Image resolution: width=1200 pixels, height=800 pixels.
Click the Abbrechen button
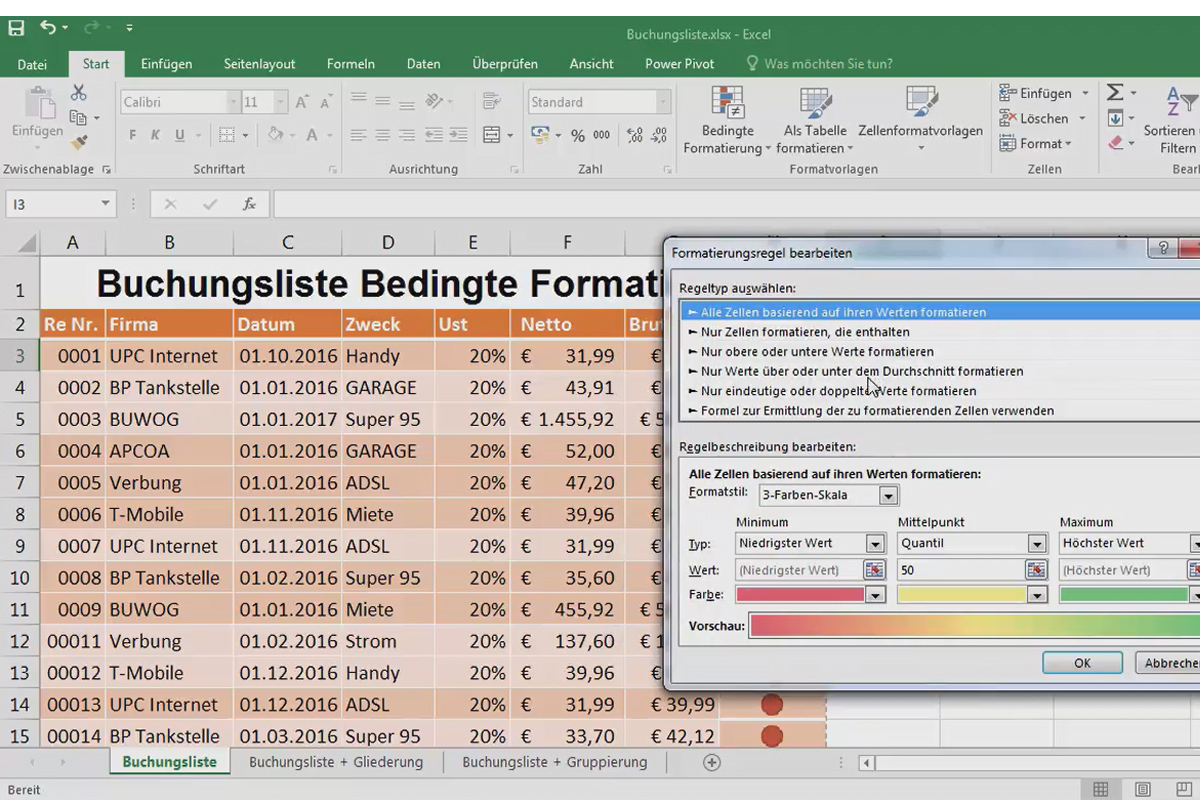pos(1170,663)
